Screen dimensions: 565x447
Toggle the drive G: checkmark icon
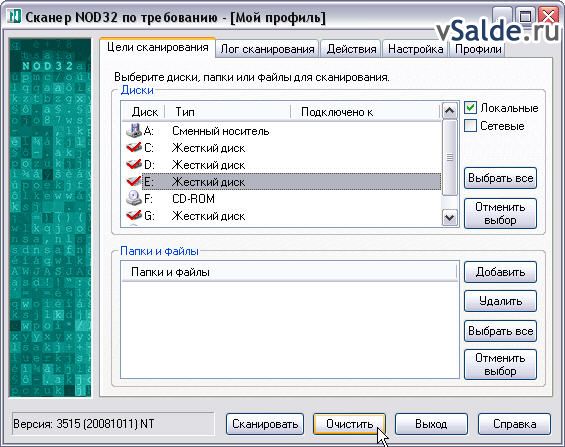click(x=134, y=215)
